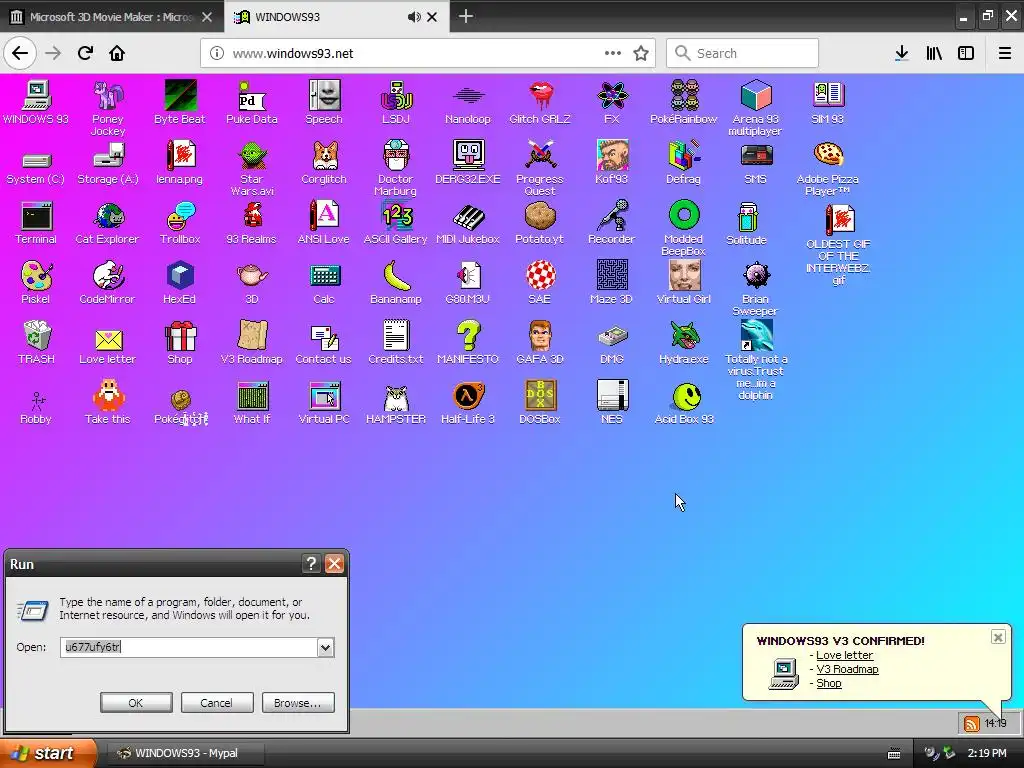Screen dimensions: 1024x768
Task: Open Brian Sweeper game icon
Action: (756, 276)
